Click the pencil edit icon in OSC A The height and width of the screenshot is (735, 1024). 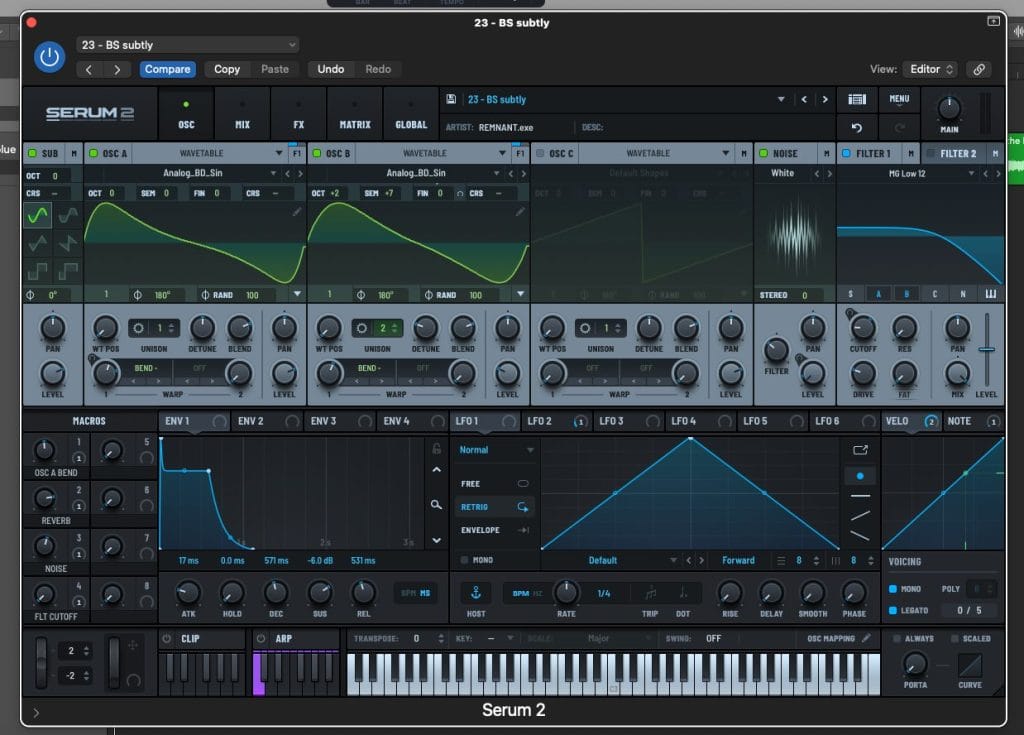(297, 211)
